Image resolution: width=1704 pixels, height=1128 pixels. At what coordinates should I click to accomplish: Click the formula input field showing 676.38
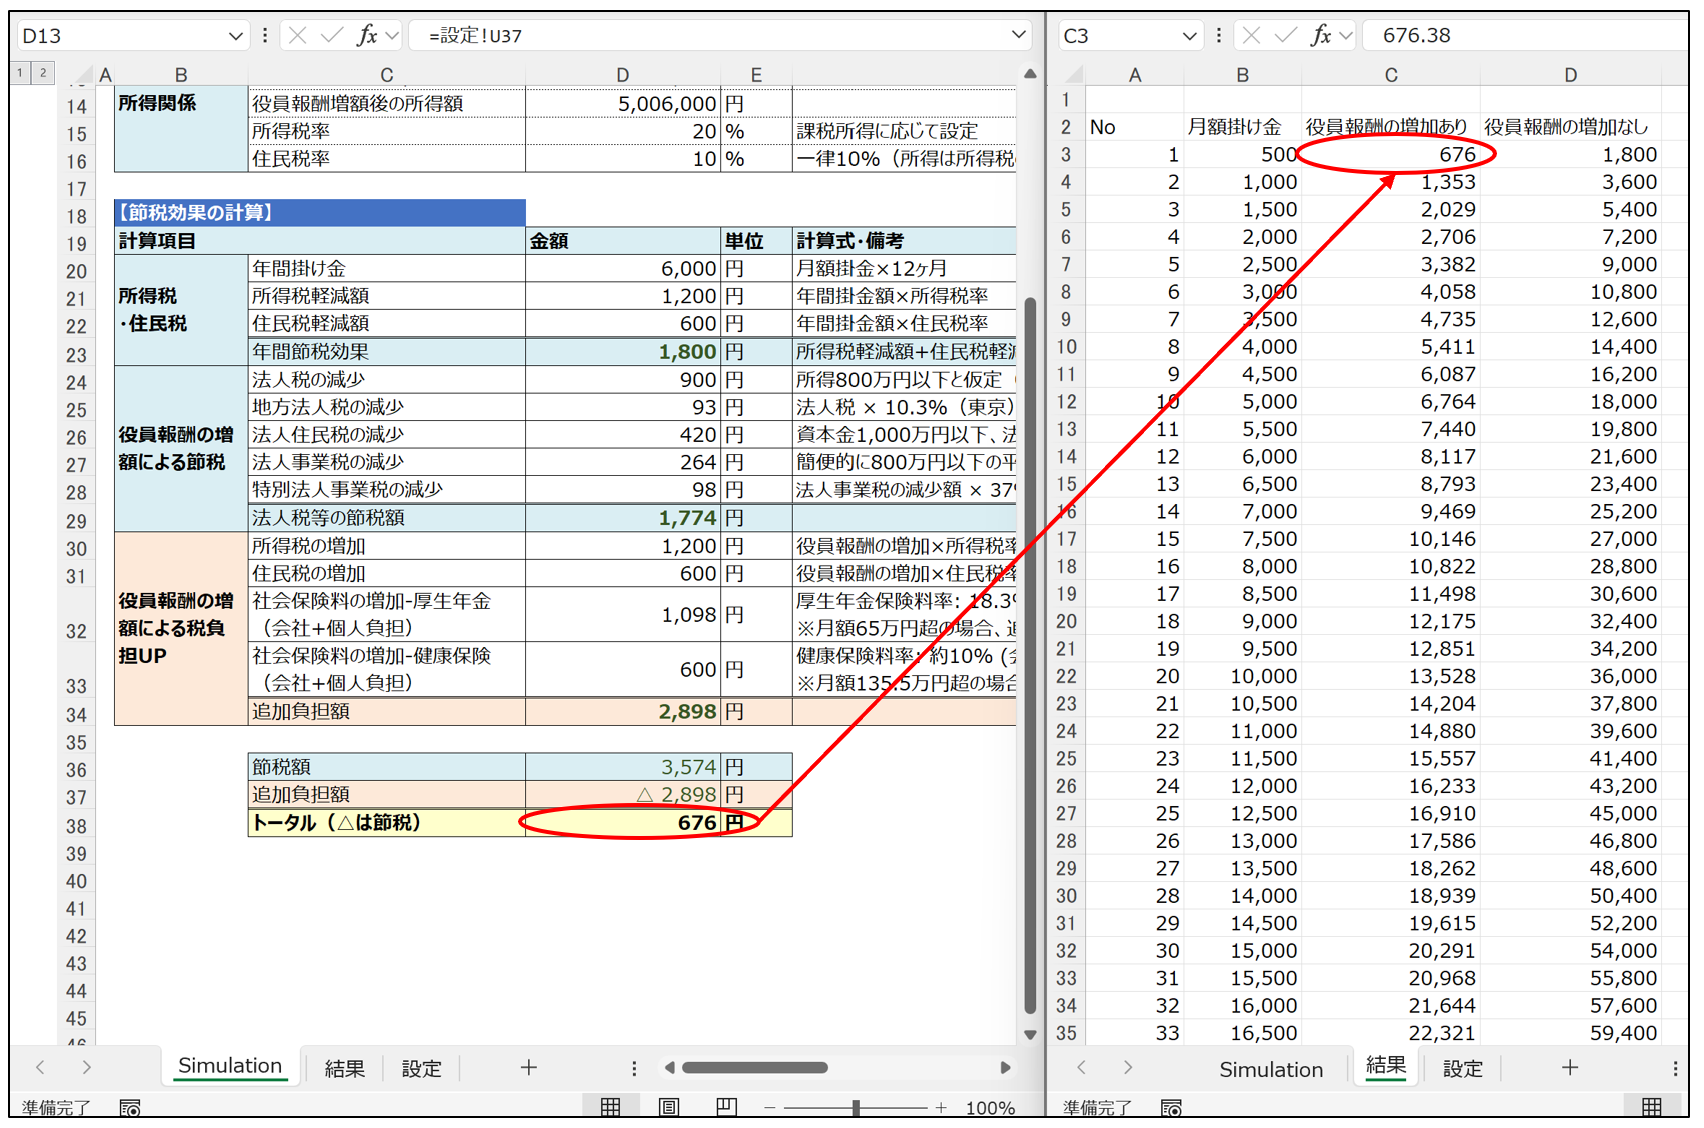click(1520, 36)
